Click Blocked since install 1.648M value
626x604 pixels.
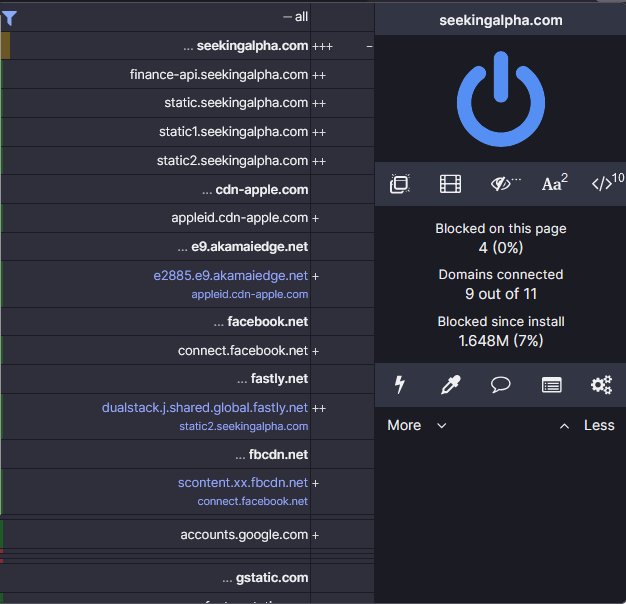501,341
